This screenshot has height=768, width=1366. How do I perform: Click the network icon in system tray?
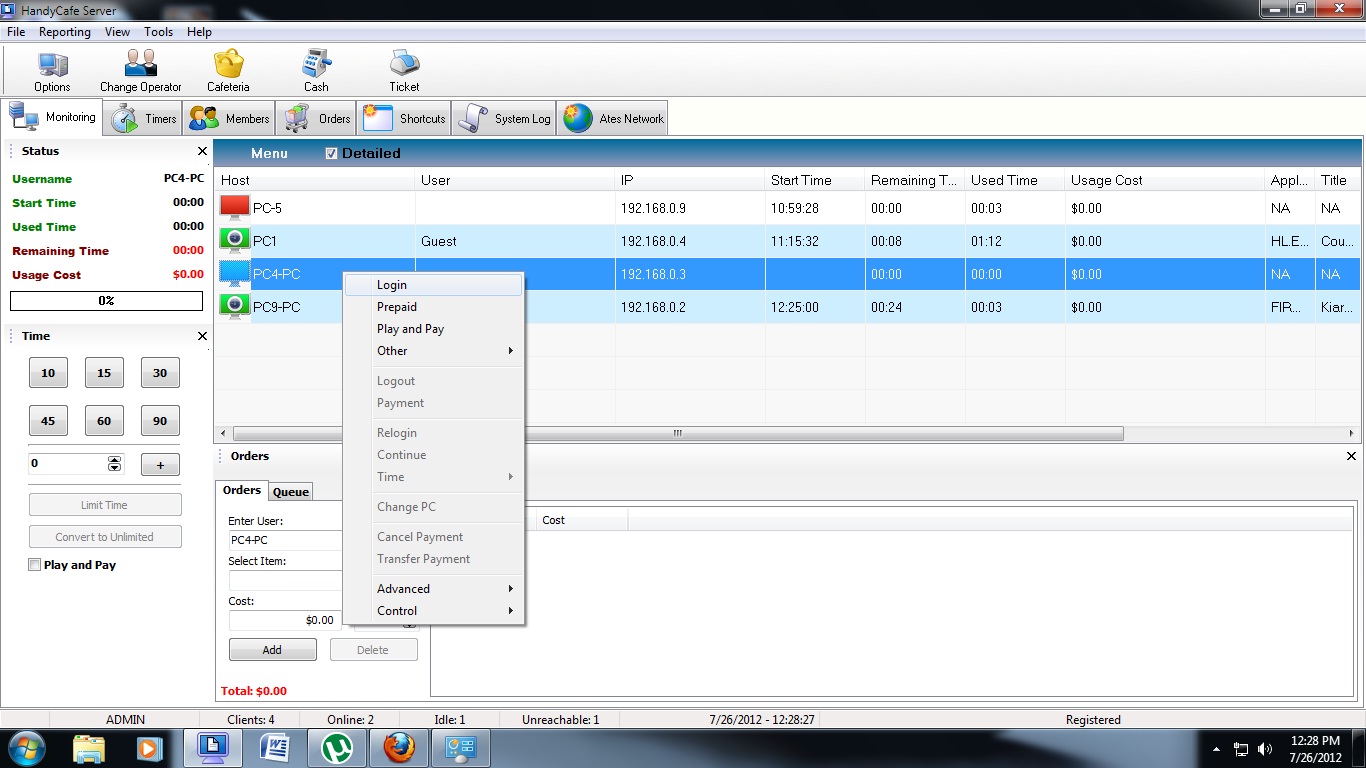point(1241,748)
